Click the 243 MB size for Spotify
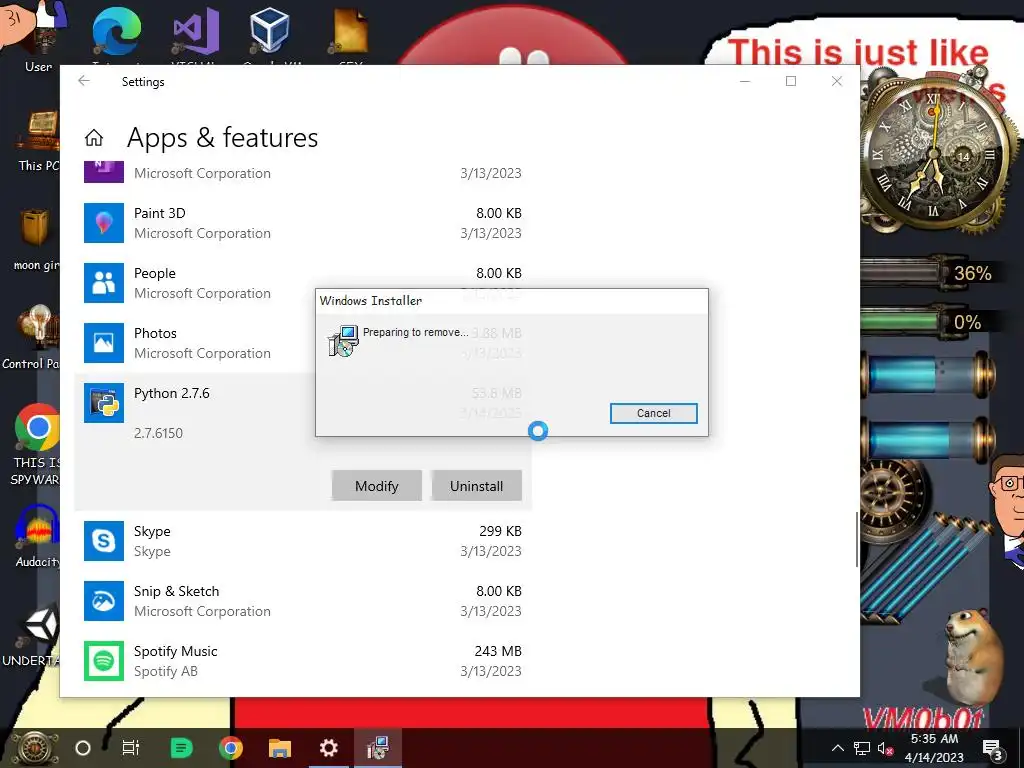The image size is (1024, 768). pos(498,651)
